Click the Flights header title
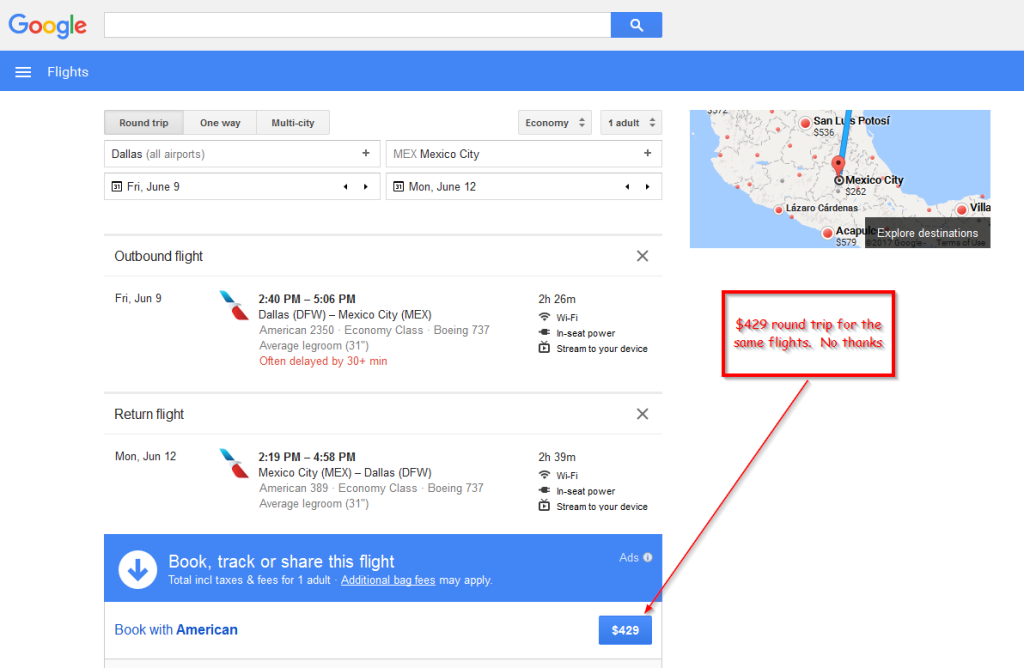 pyautogui.click(x=68, y=72)
